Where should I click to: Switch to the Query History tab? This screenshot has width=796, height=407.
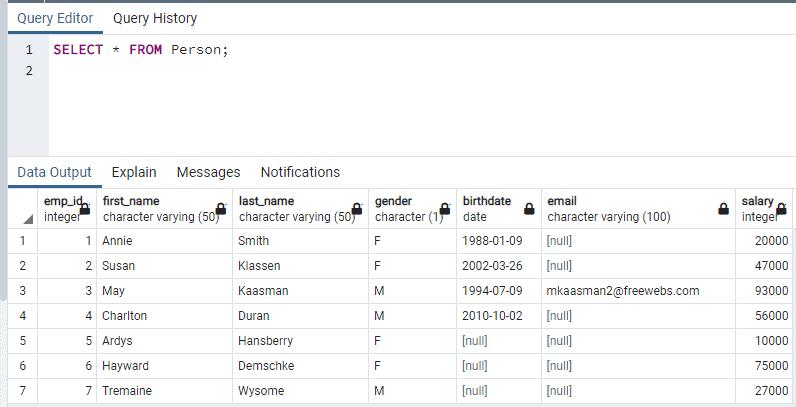point(155,18)
